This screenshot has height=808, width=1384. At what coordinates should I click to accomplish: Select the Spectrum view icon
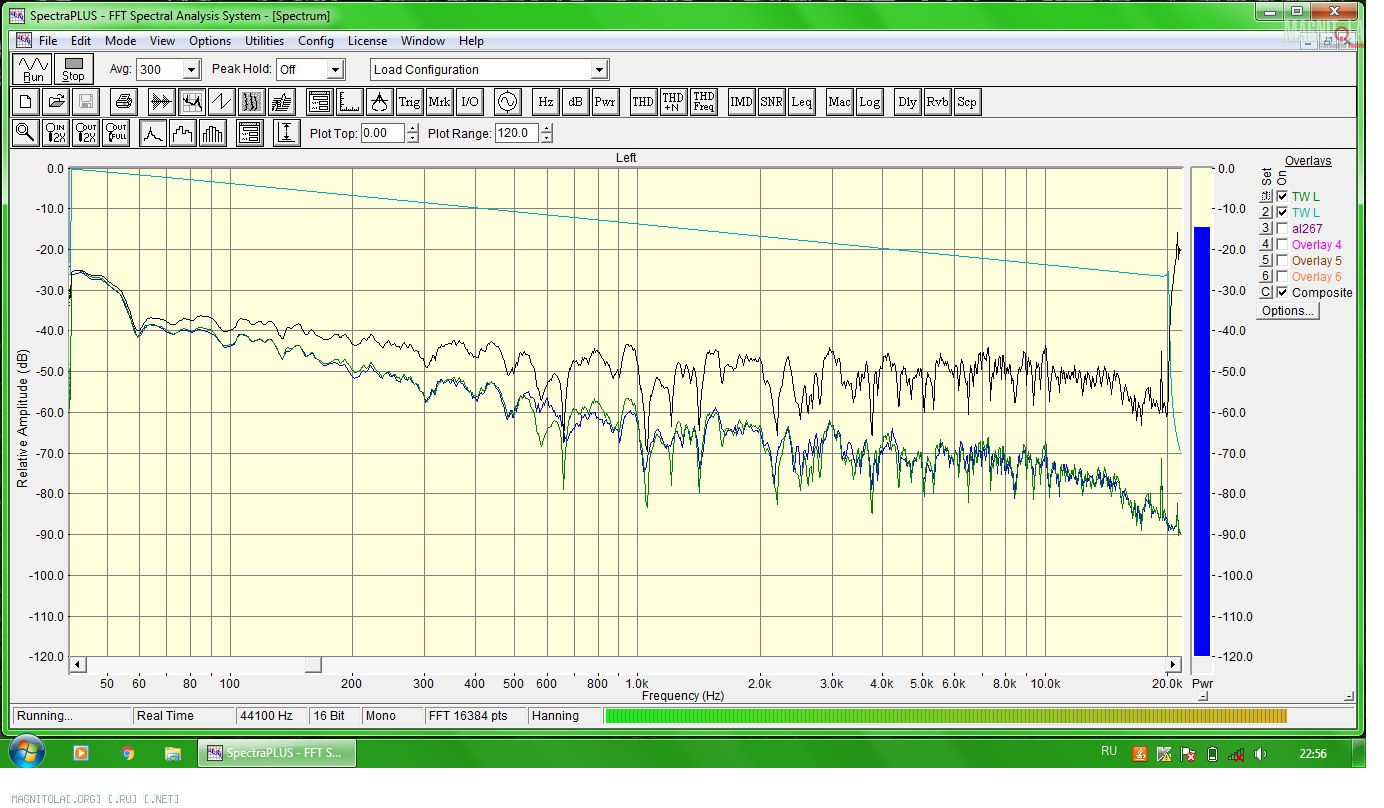pyautogui.click(x=192, y=102)
